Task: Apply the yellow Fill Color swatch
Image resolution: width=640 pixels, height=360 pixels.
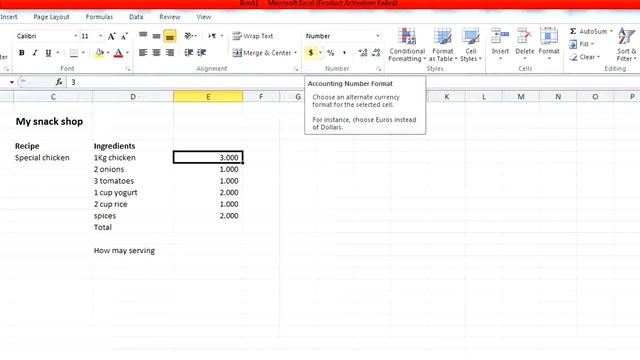Action: tap(99, 53)
